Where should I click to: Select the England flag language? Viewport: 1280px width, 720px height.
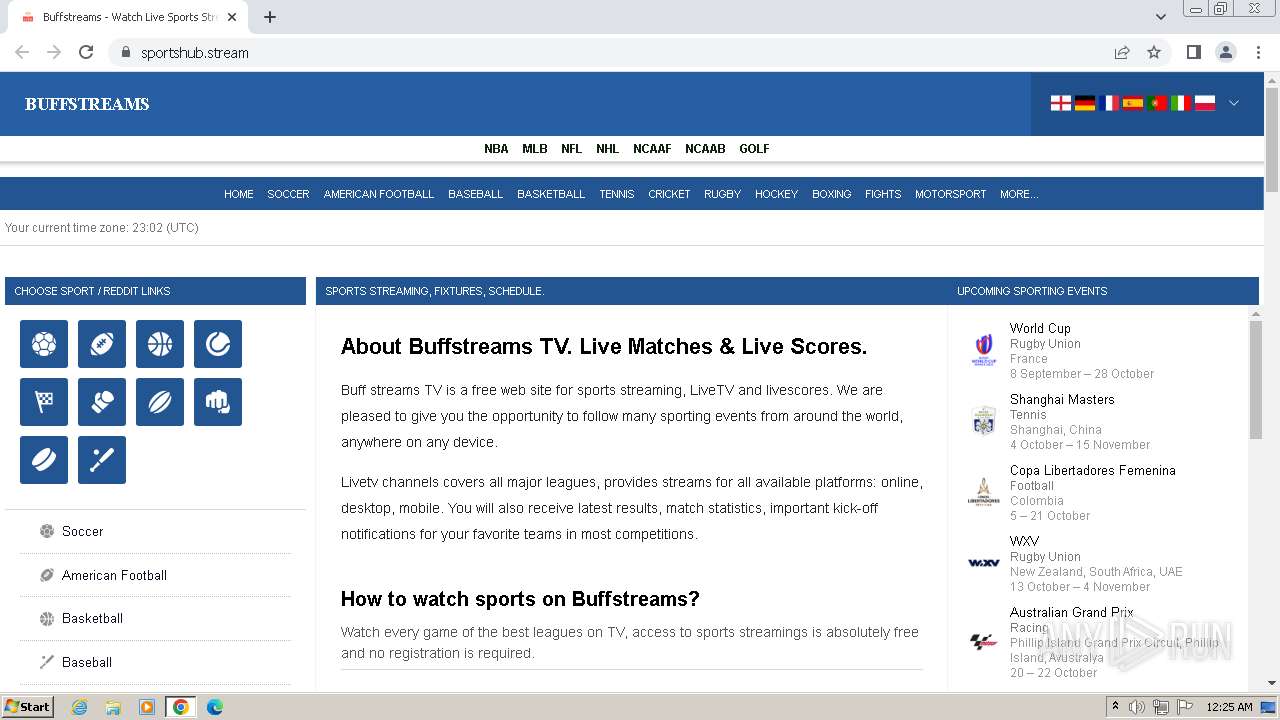1061,103
